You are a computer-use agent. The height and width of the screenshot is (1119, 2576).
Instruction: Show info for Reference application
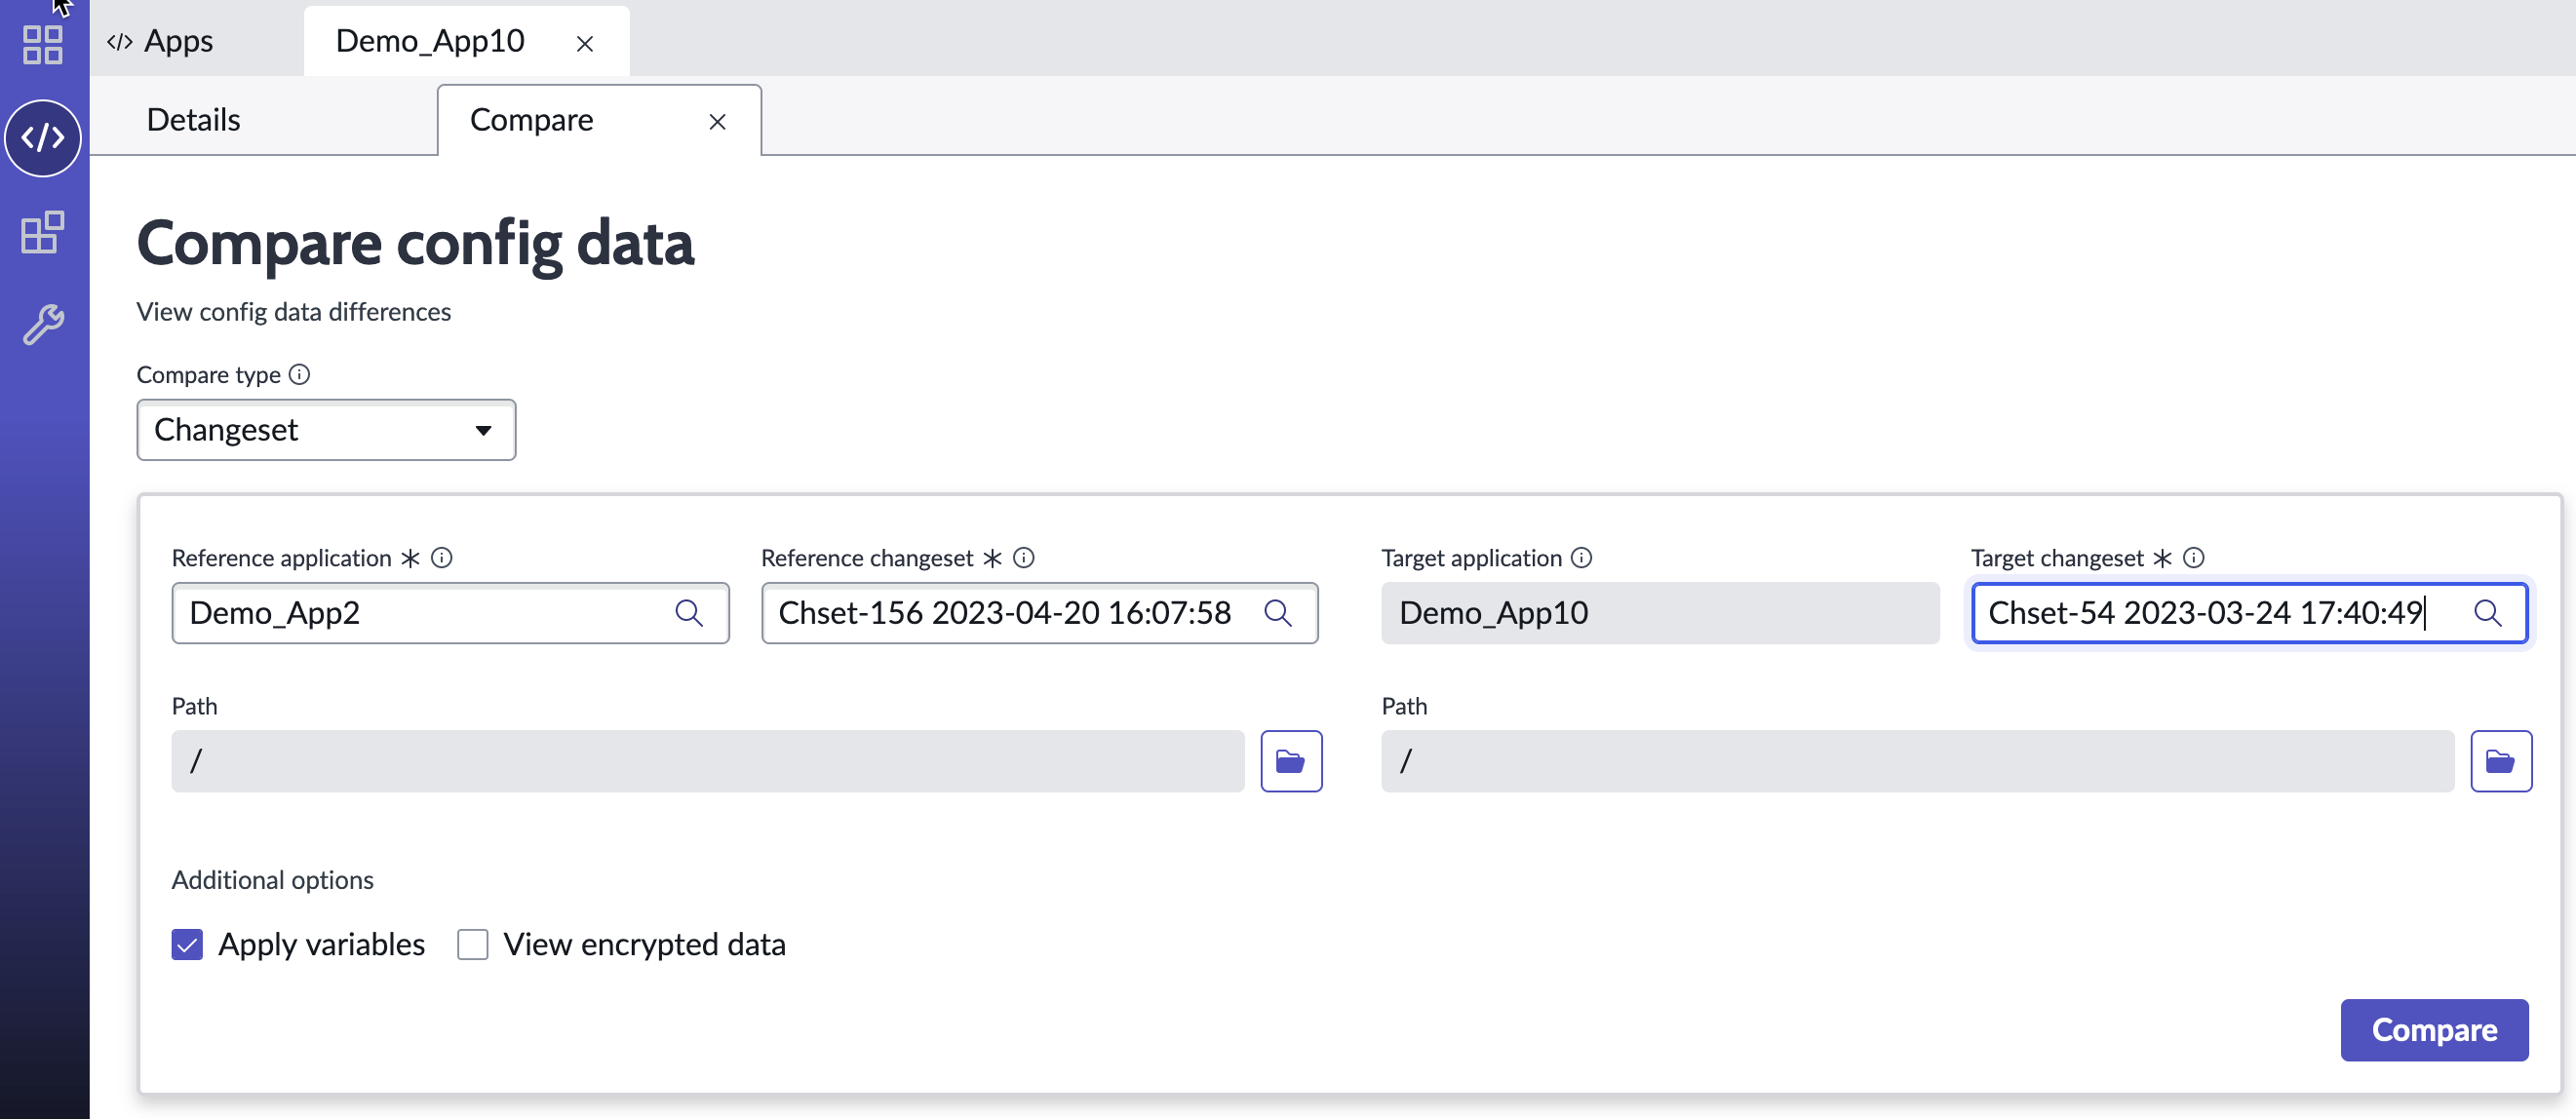(x=442, y=558)
